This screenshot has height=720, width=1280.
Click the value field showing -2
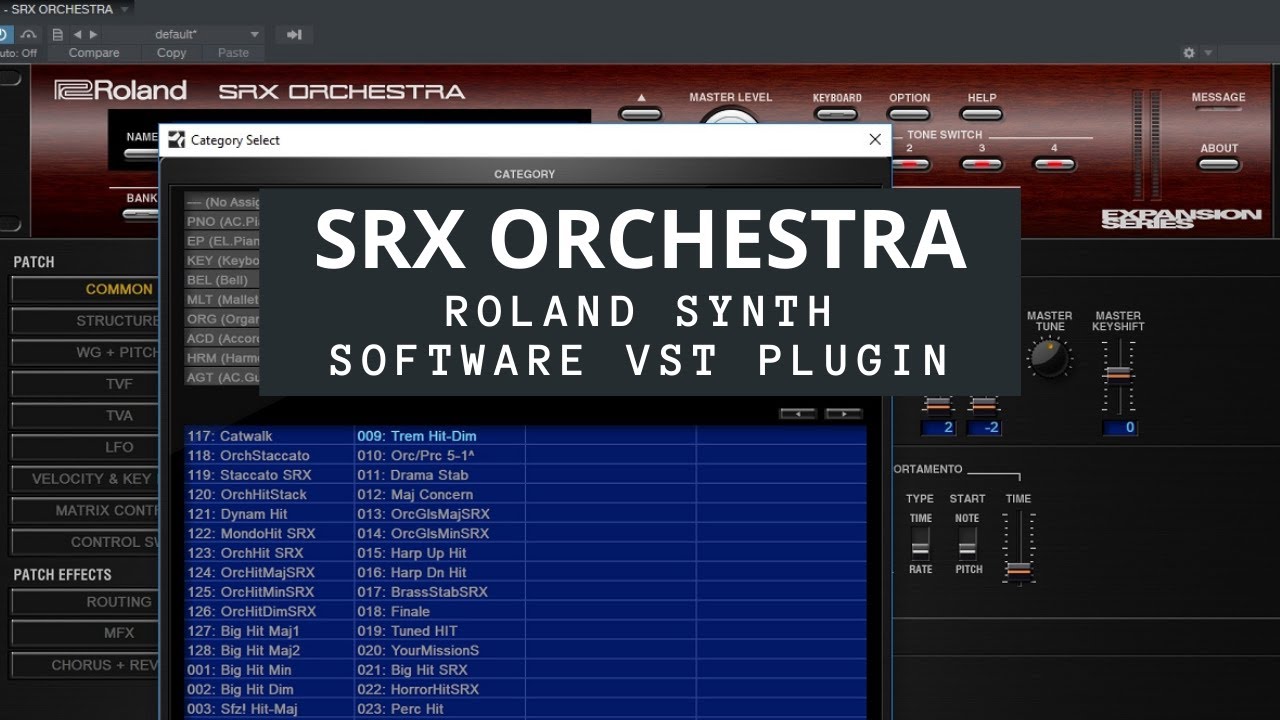pyautogui.click(x=984, y=428)
